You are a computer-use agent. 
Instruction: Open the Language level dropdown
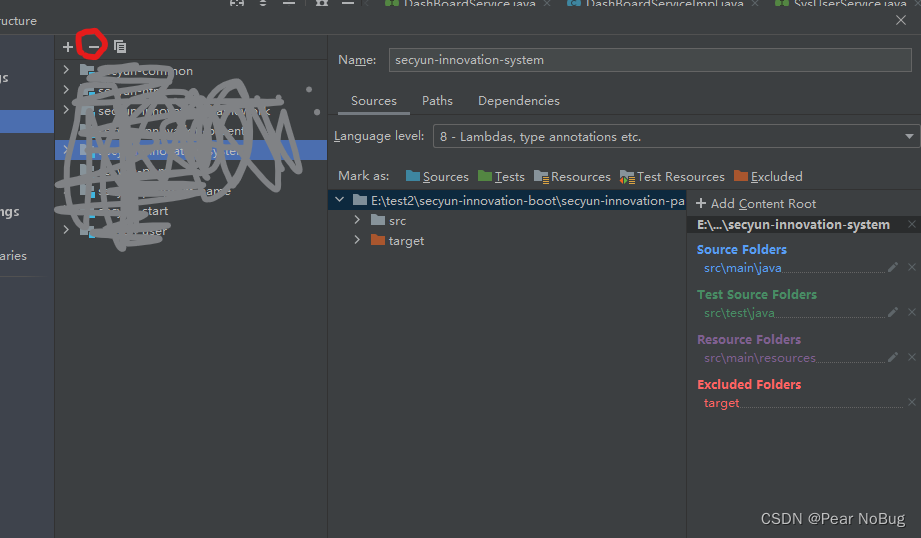(676, 136)
